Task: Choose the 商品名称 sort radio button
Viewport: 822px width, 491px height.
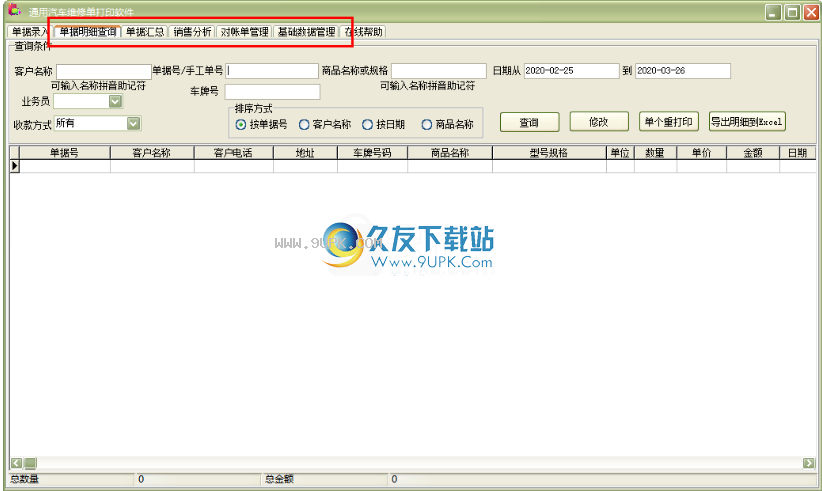Action: [427, 125]
